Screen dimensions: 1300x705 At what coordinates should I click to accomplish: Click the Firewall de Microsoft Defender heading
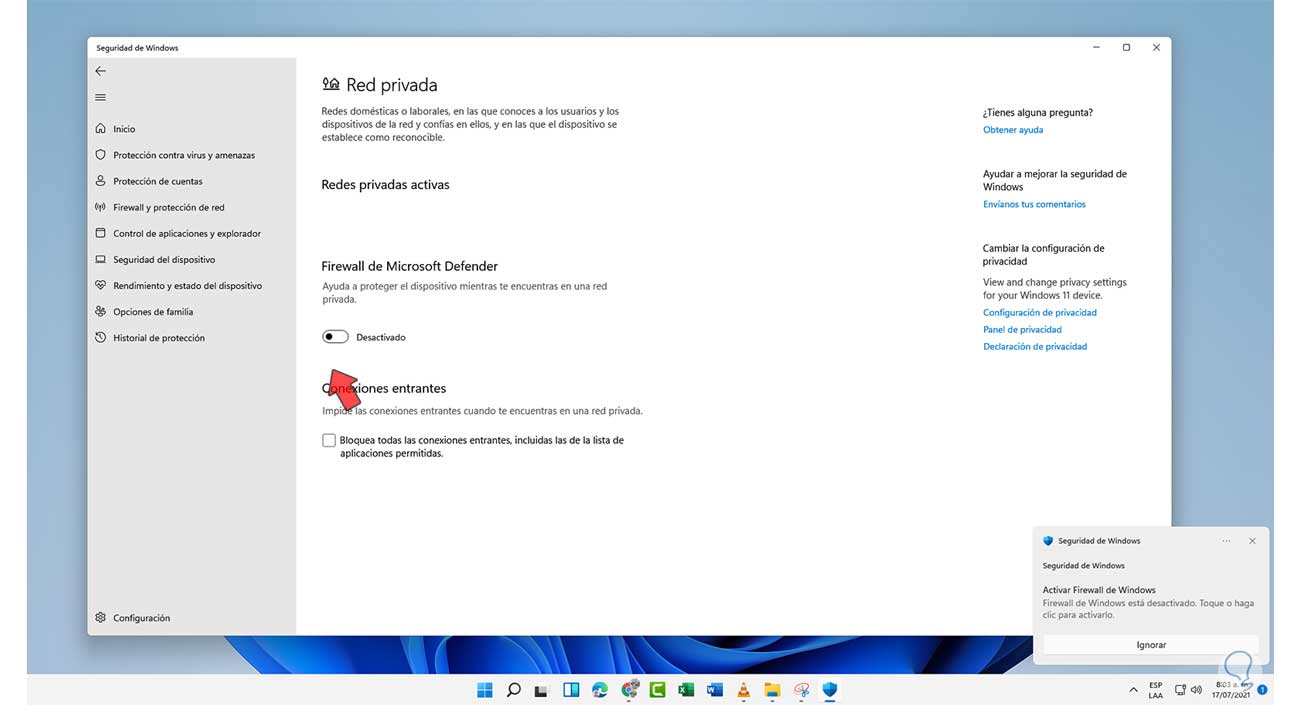click(x=409, y=266)
